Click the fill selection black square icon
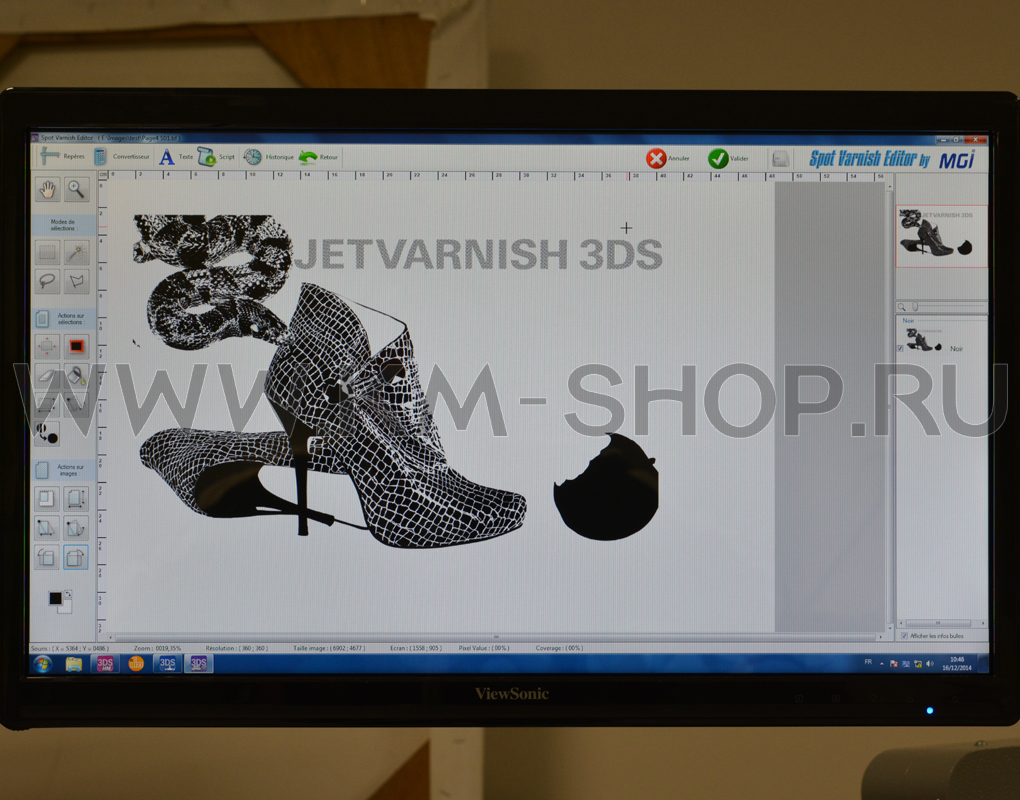The height and width of the screenshot is (800, 1020). [x=76, y=346]
